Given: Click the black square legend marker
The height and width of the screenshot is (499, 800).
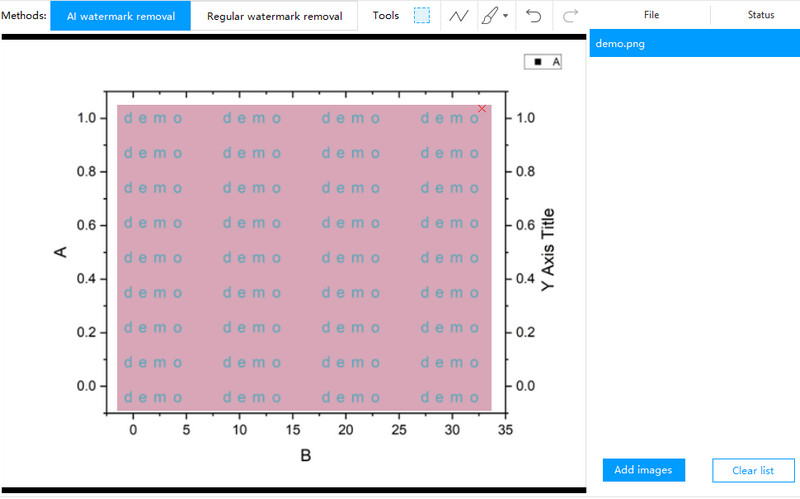Looking at the screenshot, I should click(538, 62).
